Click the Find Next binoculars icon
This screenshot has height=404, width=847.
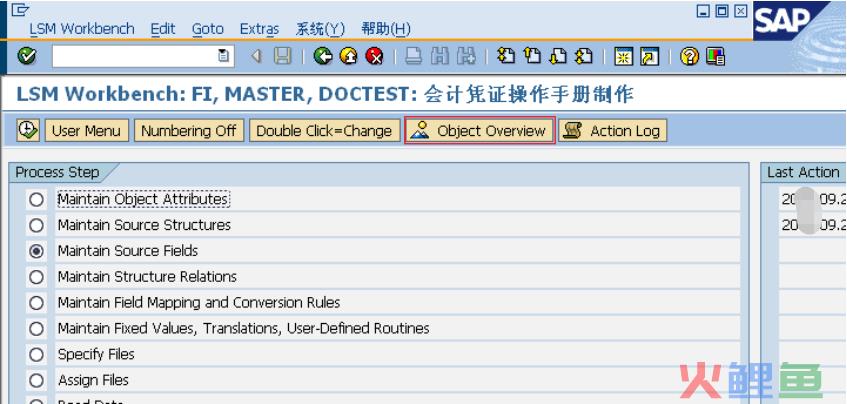(466, 56)
